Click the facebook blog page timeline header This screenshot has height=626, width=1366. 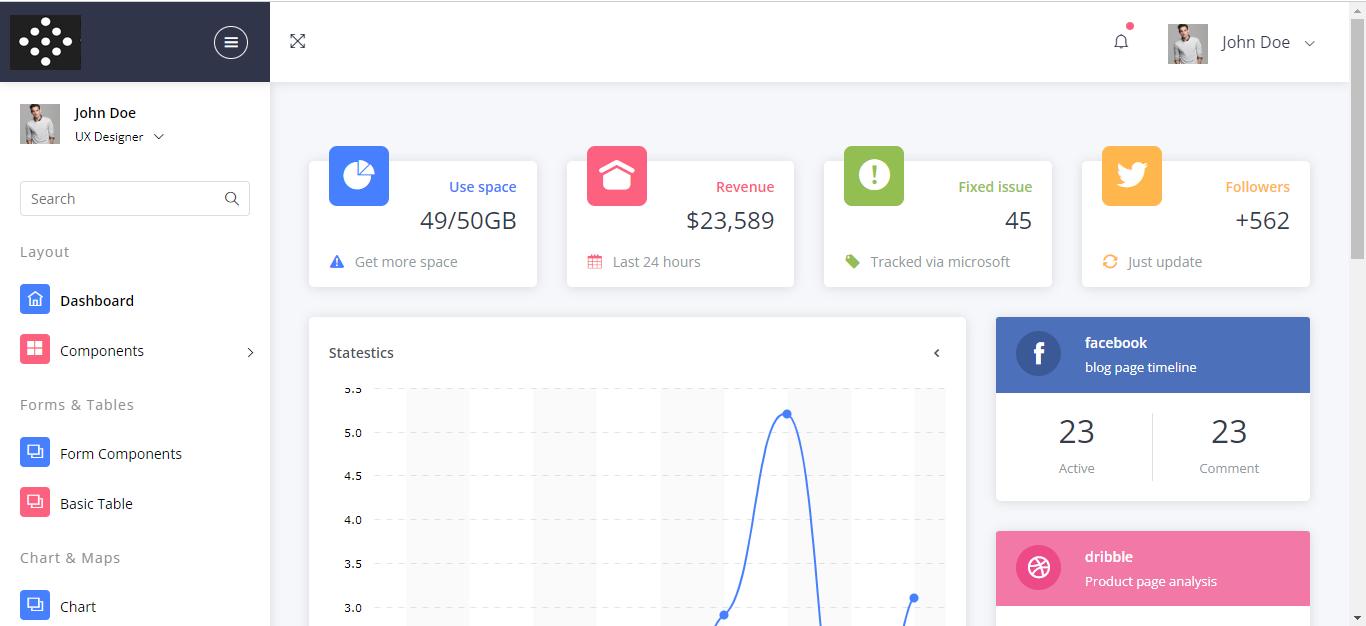point(1153,355)
